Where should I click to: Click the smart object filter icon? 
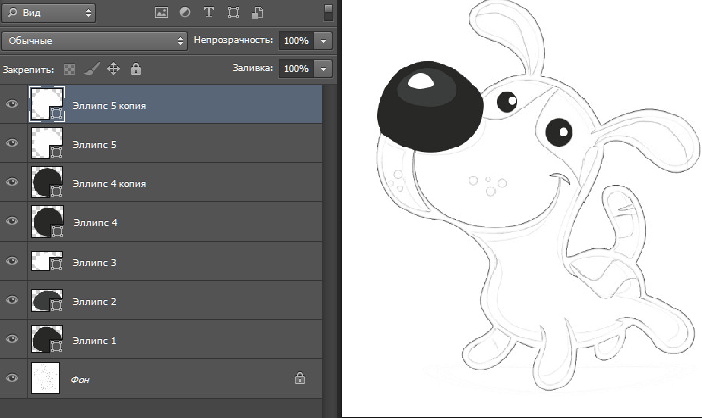(258, 14)
